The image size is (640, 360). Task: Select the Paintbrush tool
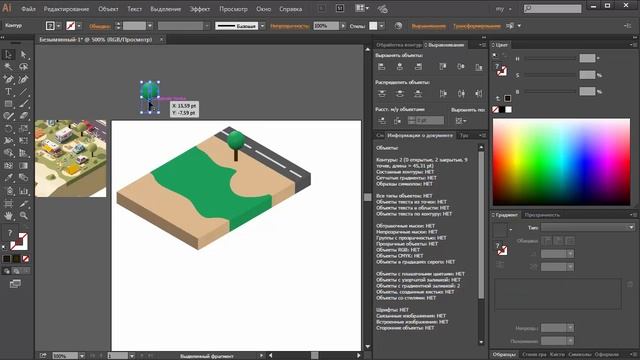pos(23,104)
